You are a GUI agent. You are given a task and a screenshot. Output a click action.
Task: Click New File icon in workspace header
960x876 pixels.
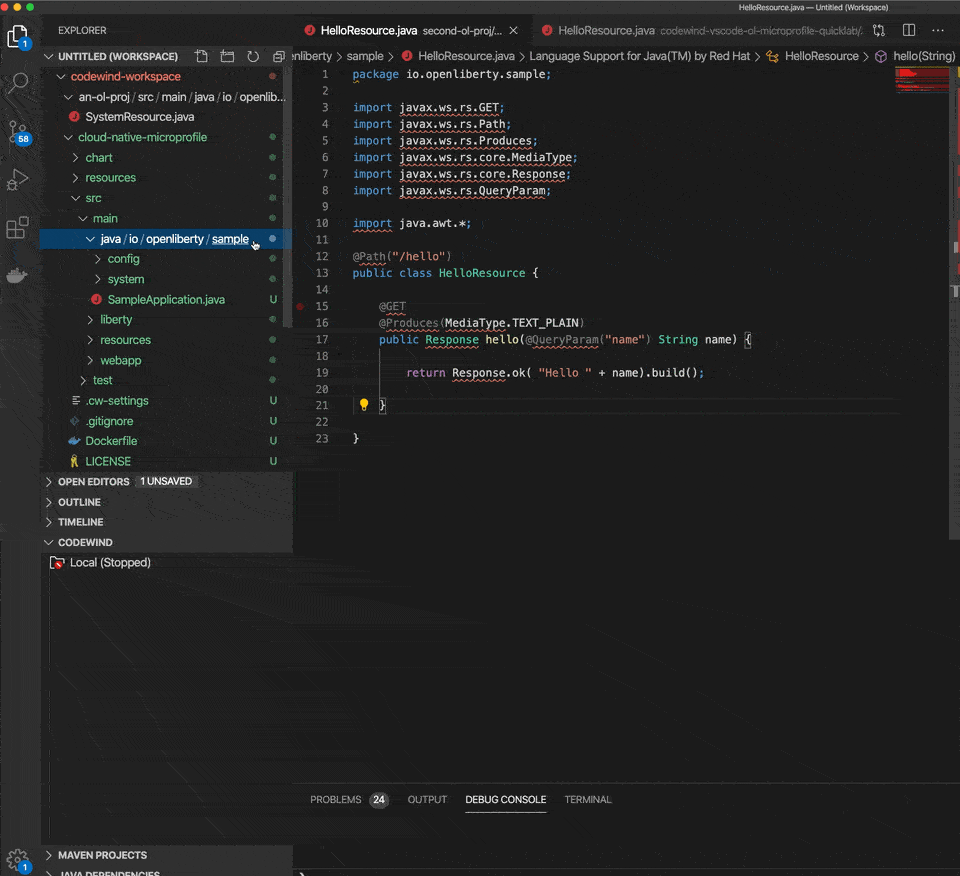pyautogui.click(x=201, y=56)
